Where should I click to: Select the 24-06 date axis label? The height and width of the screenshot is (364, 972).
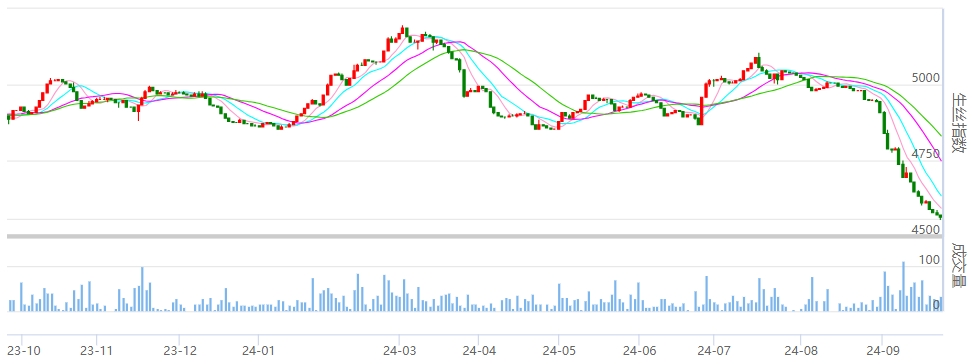(640, 351)
